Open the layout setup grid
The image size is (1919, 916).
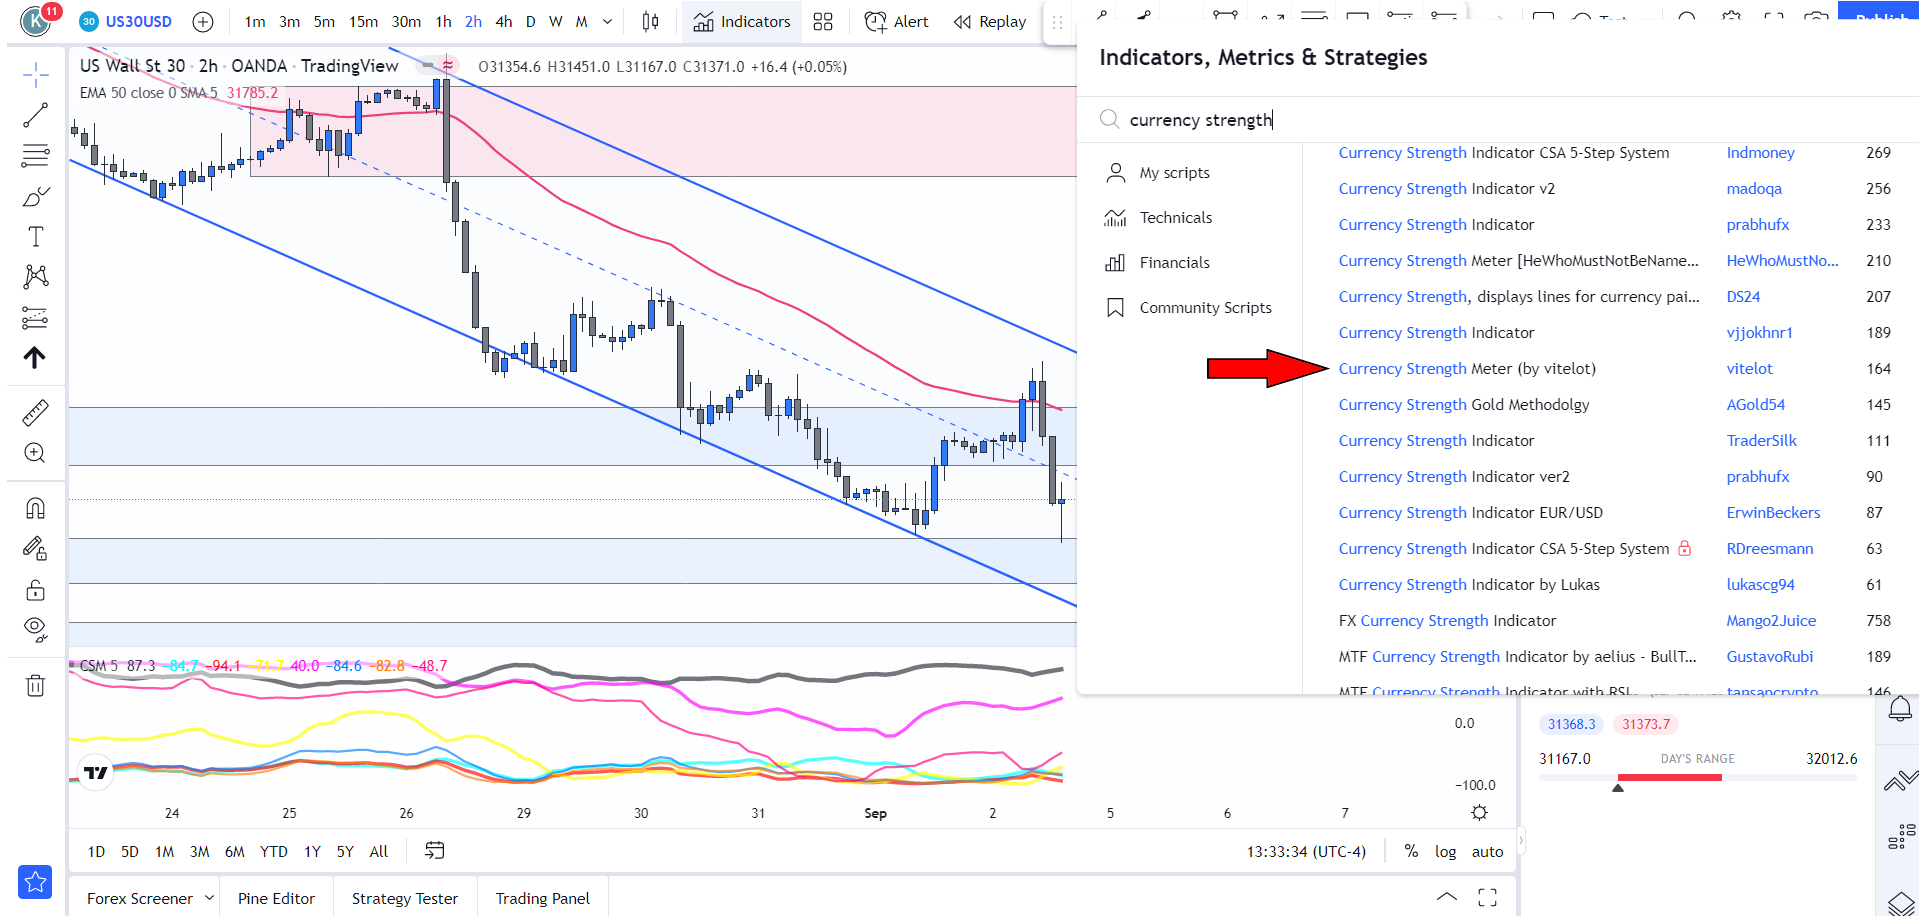click(823, 22)
